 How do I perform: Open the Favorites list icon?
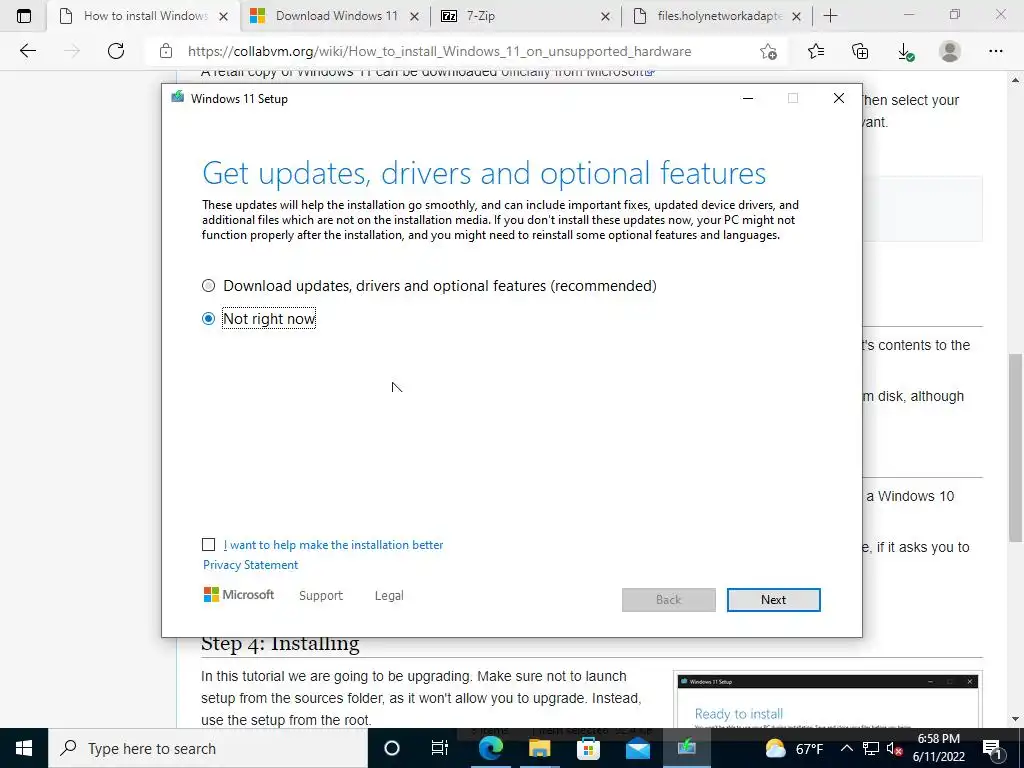(x=816, y=51)
